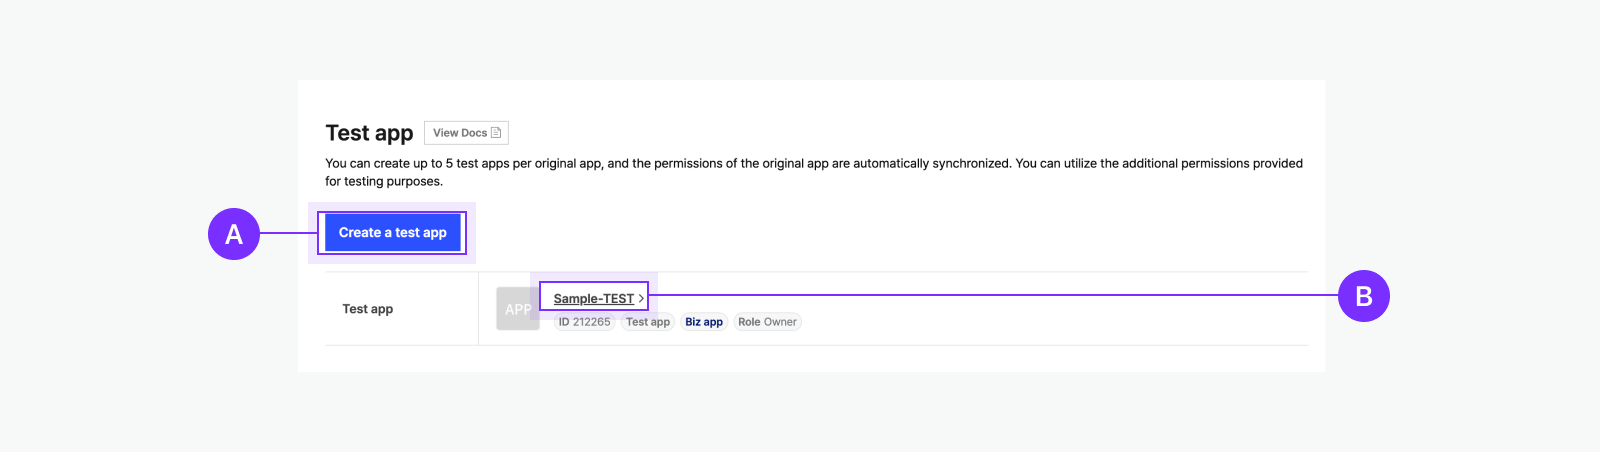Click the chevron arrow beside Sample-TEST
Image resolution: width=1600 pixels, height=452 pixels.
tap(641, 298)
